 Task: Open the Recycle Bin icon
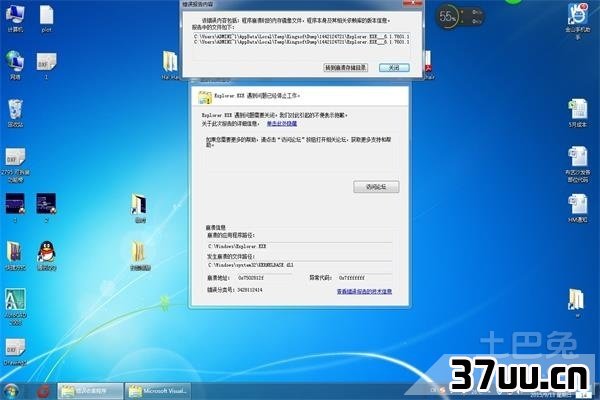[x=15, y=113]
